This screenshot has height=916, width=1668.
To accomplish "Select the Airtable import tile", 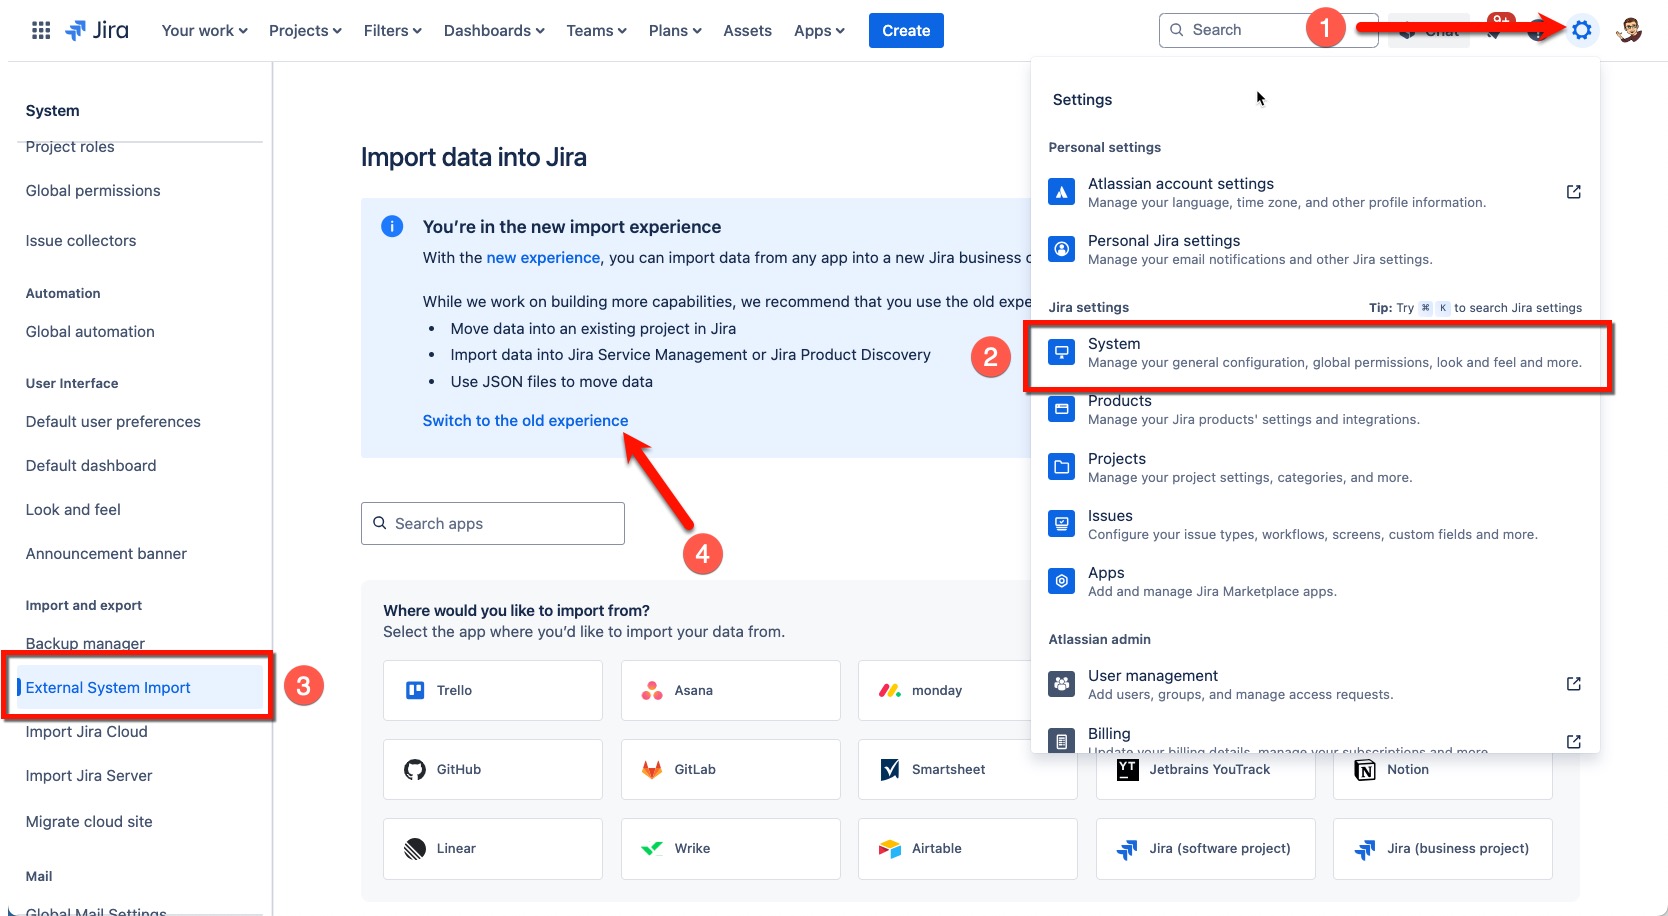I will 966,847.
